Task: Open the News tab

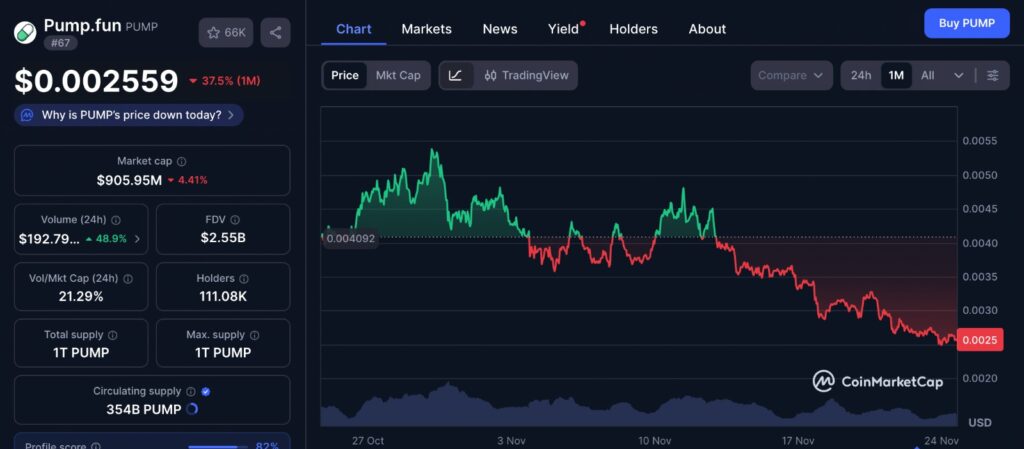Action: click(500, 29)
